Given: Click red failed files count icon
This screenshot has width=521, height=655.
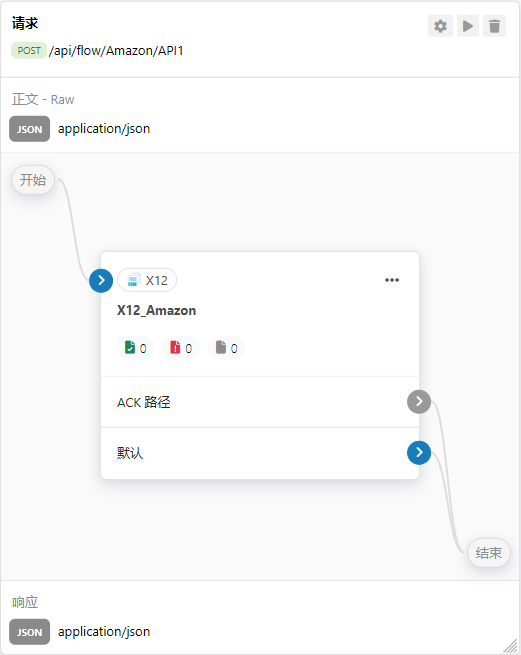Looking at the screenshot, I should [175, 347].
